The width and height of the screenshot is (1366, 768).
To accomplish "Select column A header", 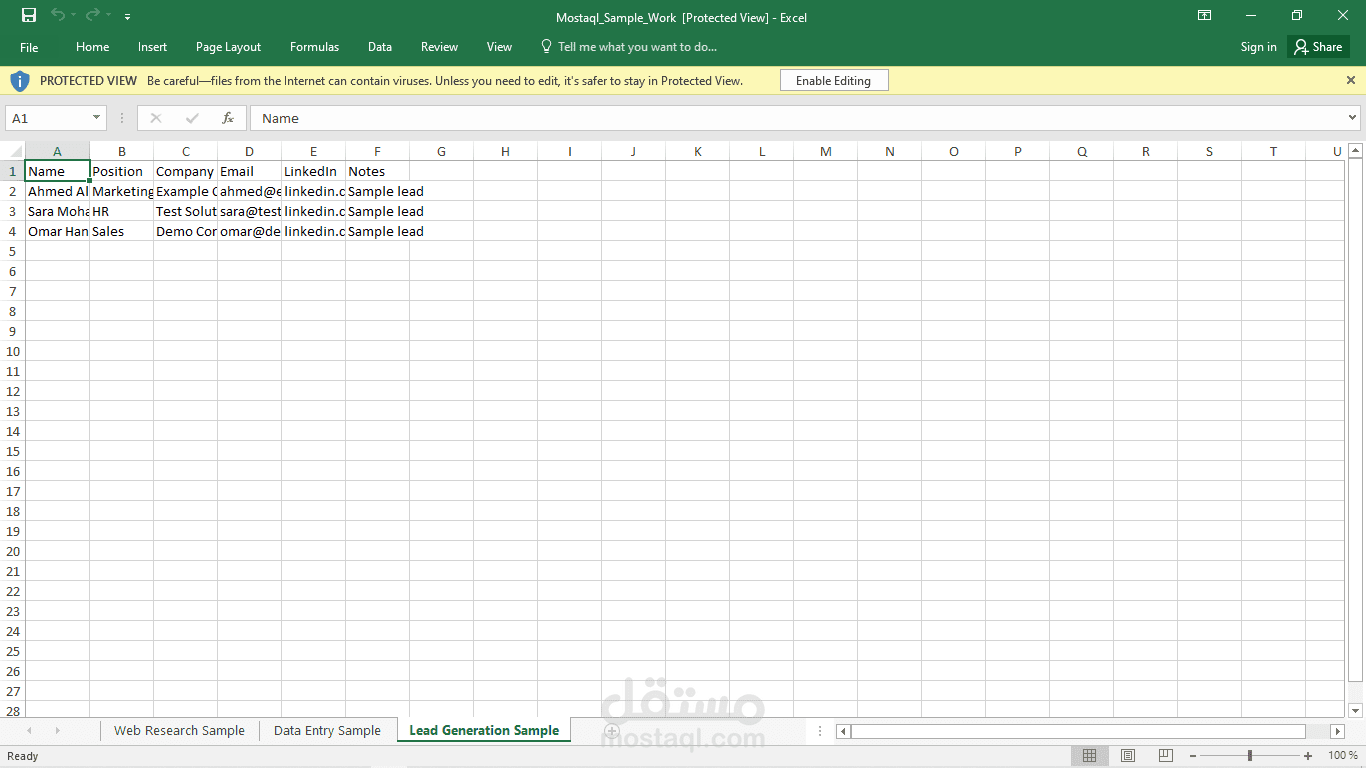I will tap(57, 151).
